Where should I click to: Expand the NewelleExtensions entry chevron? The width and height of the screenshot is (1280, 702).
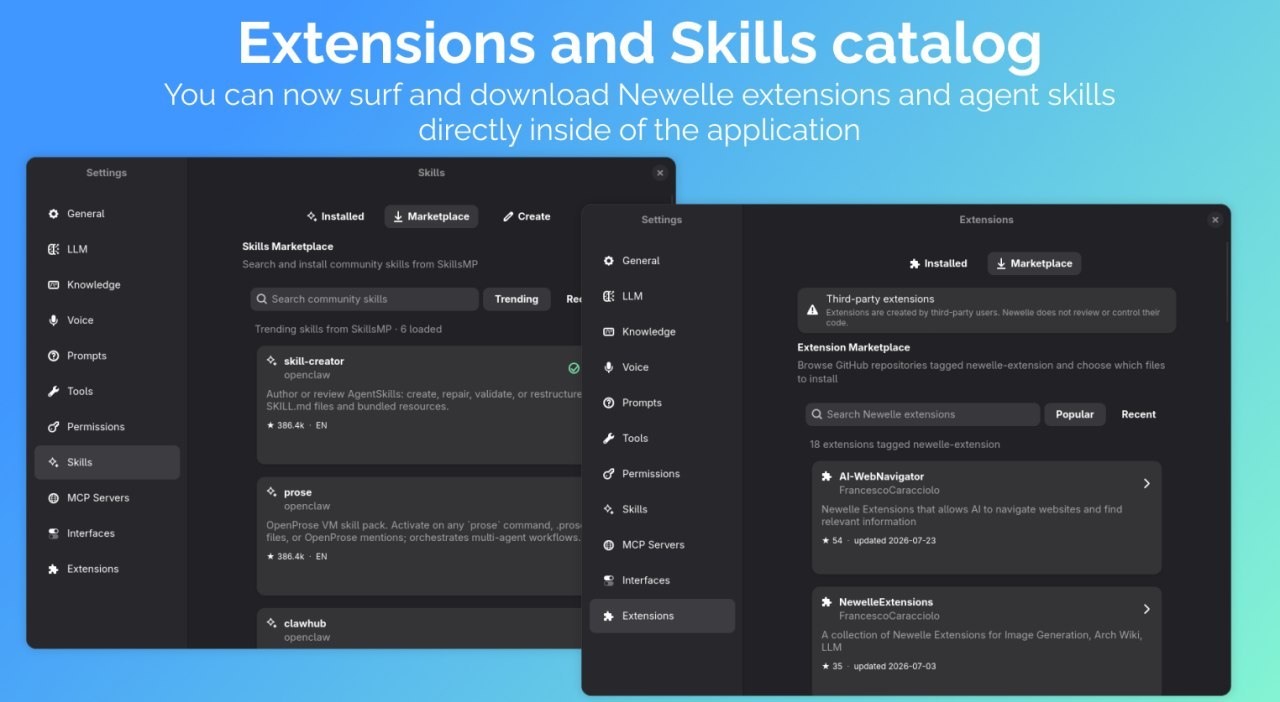pyautogui.click(x=1147, y=609)
